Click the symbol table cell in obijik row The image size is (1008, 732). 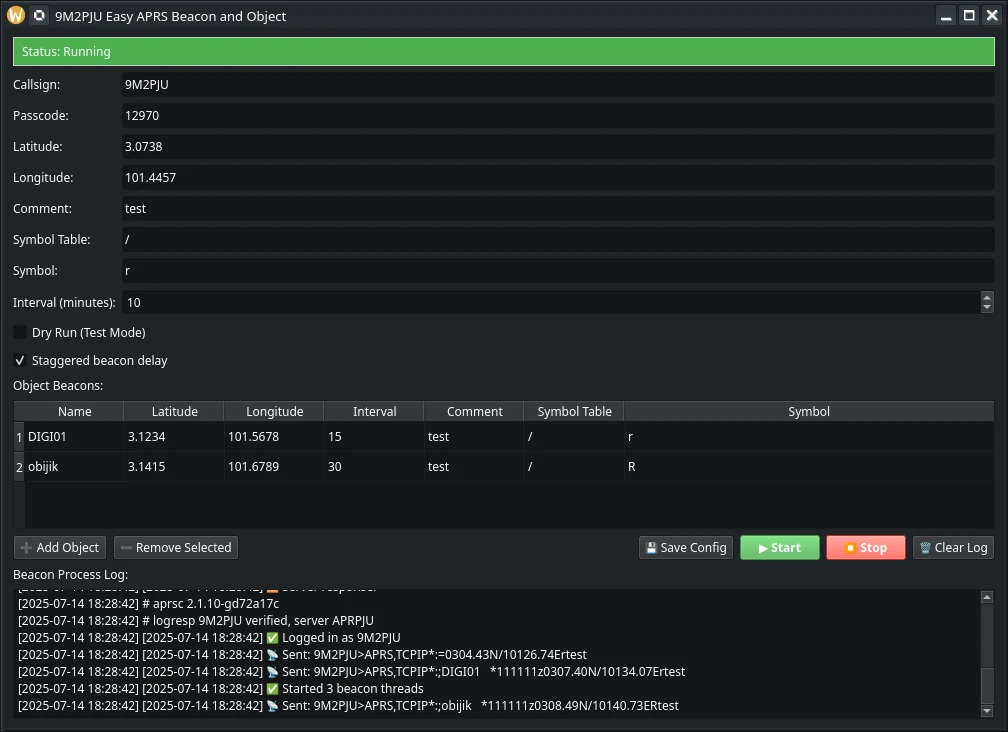tap(574, 467)
